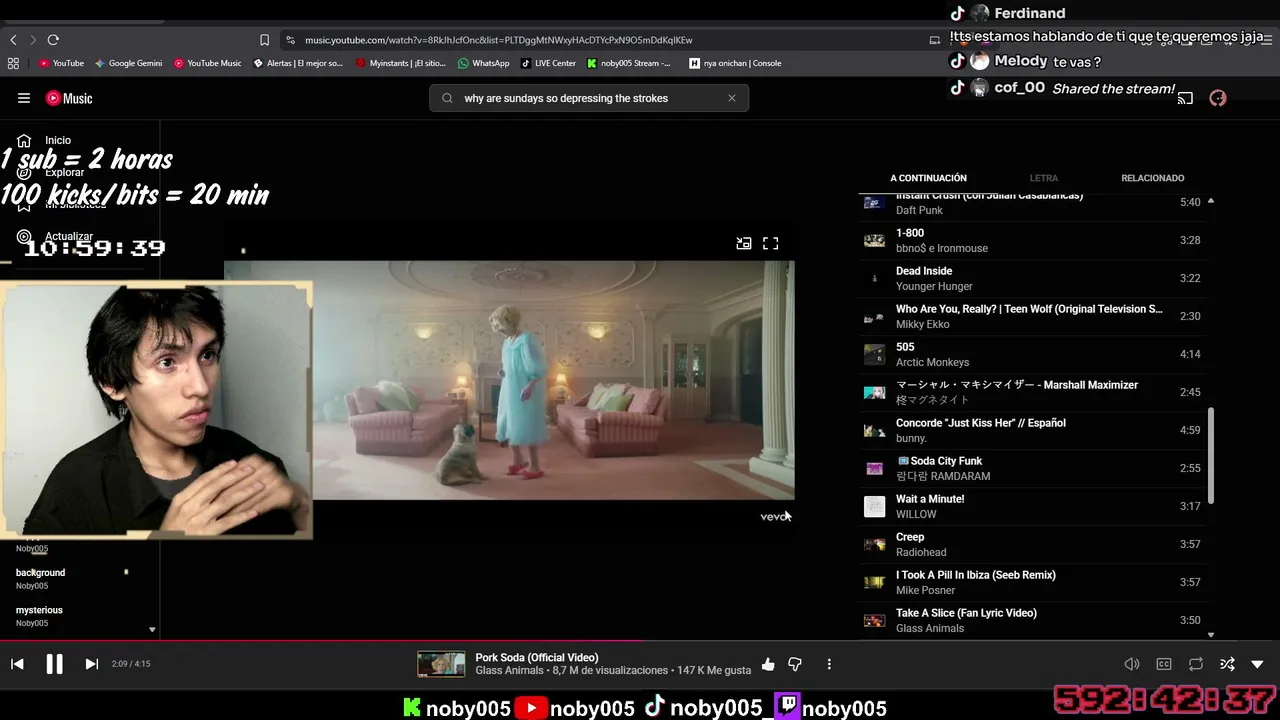This screenshot has width=1280, height=720.
Task: Go to the YouTube Music logo home
Action: pos(69,98)
